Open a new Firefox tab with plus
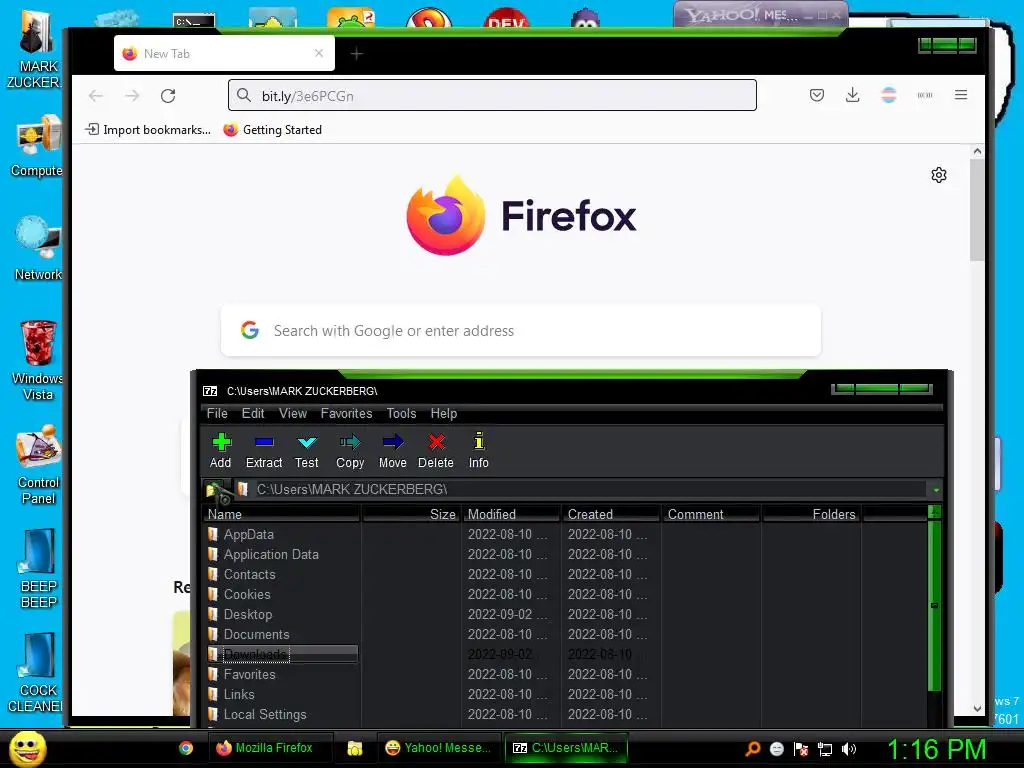1024x768 pixels. pyautogui.click(x=357, y=54)
